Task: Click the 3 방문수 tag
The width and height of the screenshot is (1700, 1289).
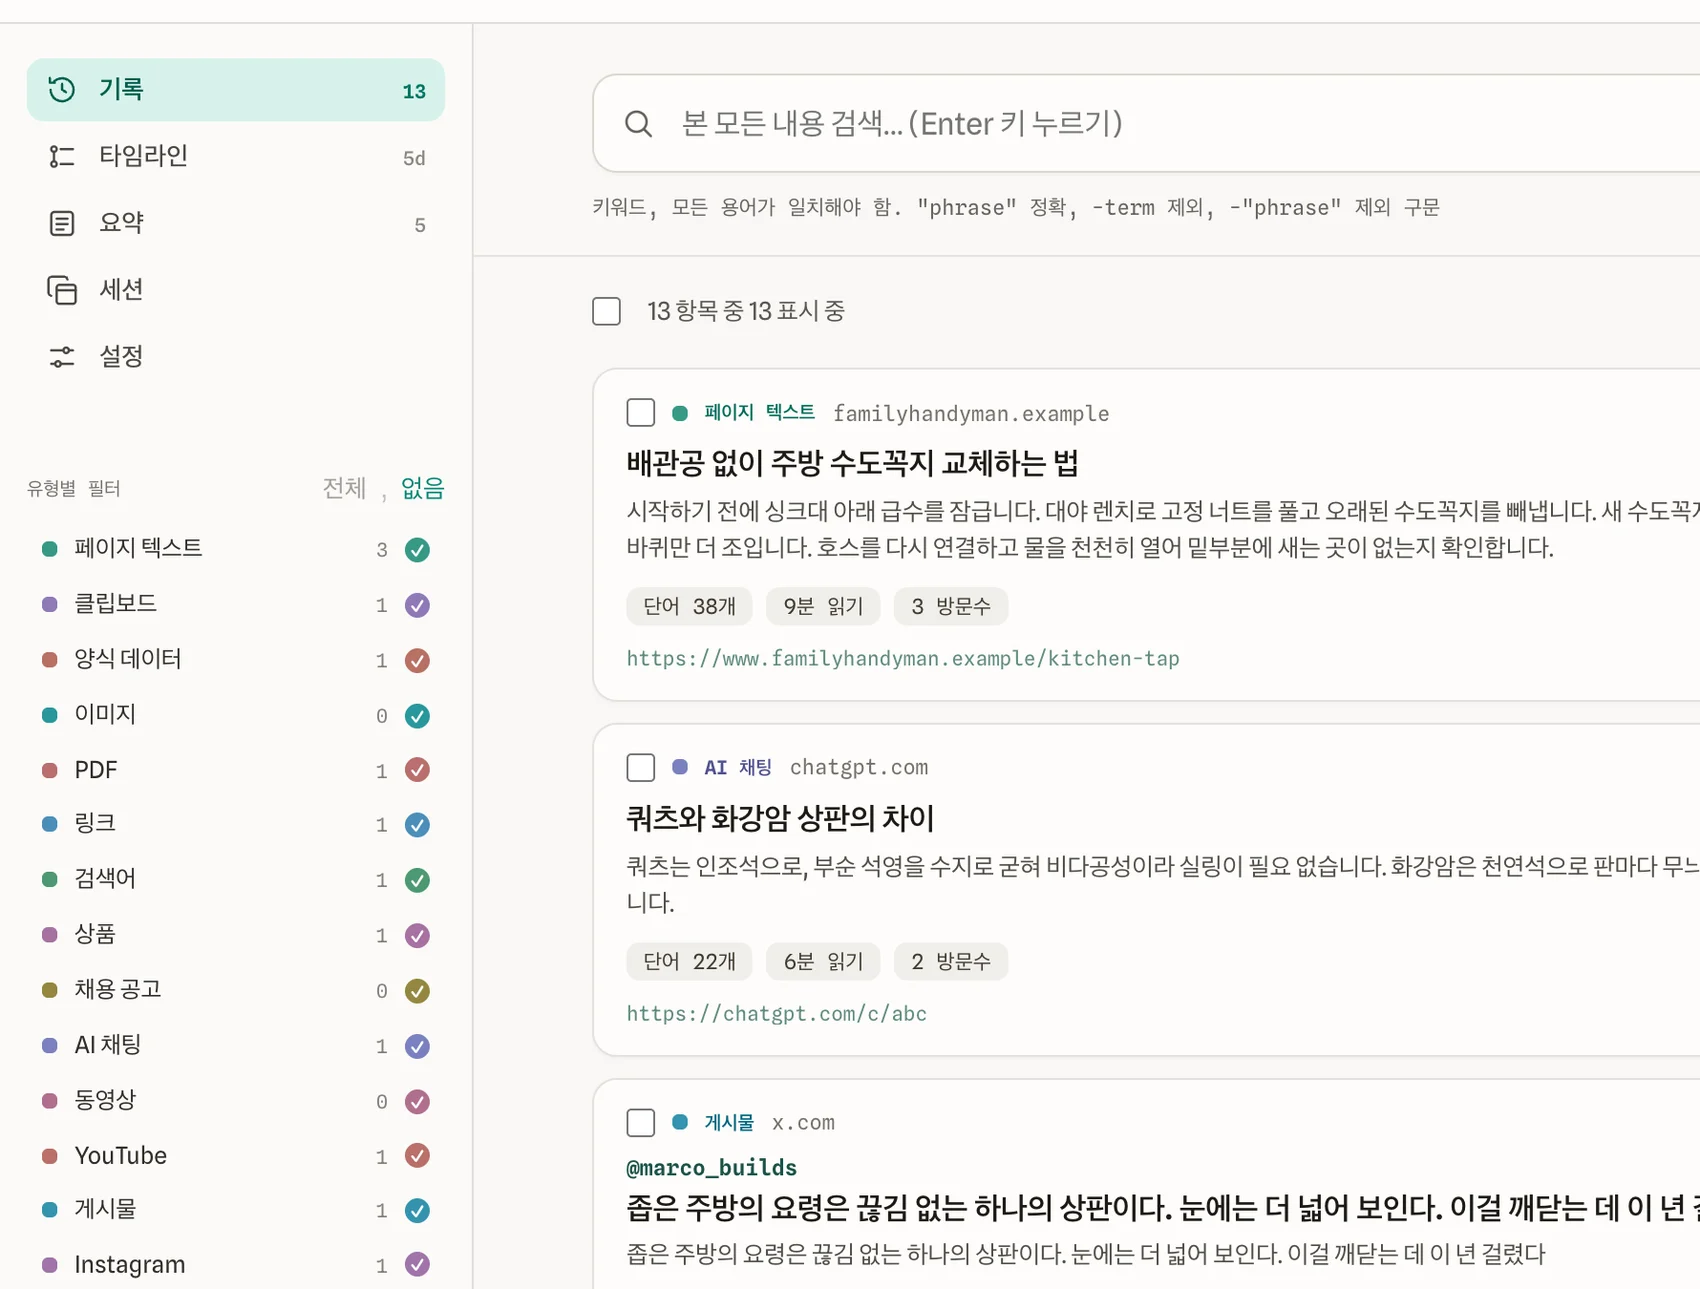Action: point(950,607)
